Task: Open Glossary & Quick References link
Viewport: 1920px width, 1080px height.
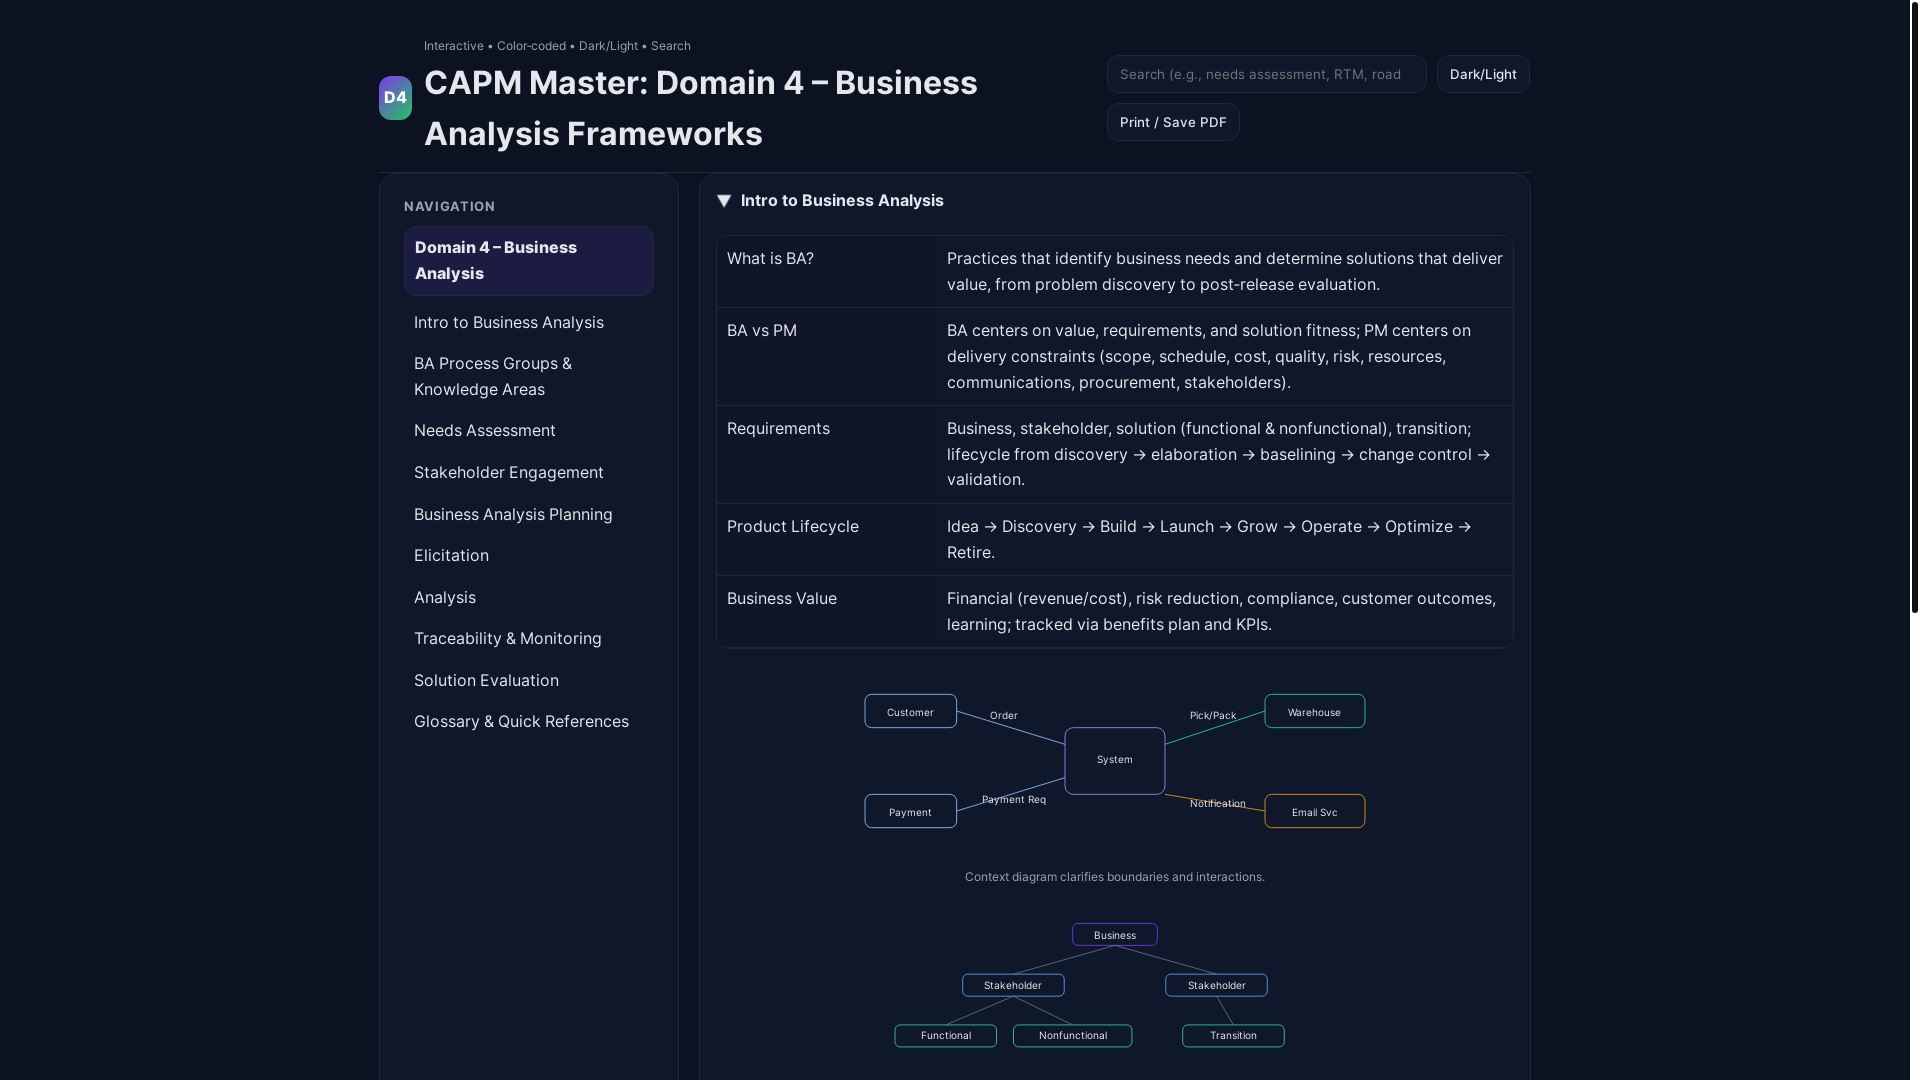Action: [x=529, y=722]
